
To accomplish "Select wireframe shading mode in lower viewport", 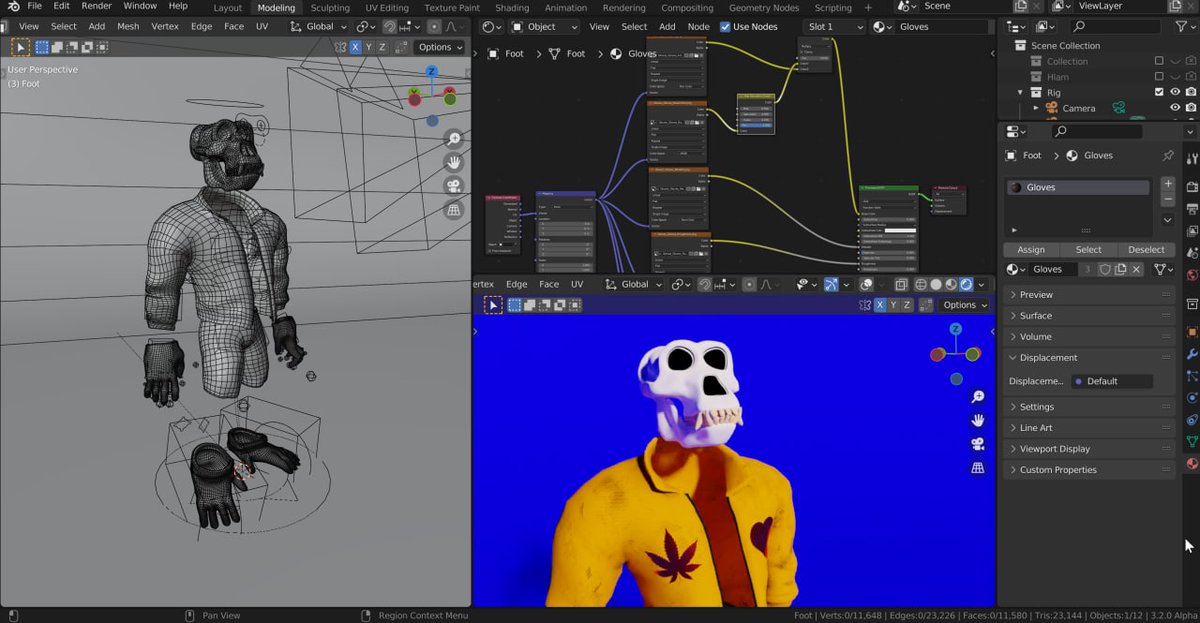I will click(x=920, y=285).
